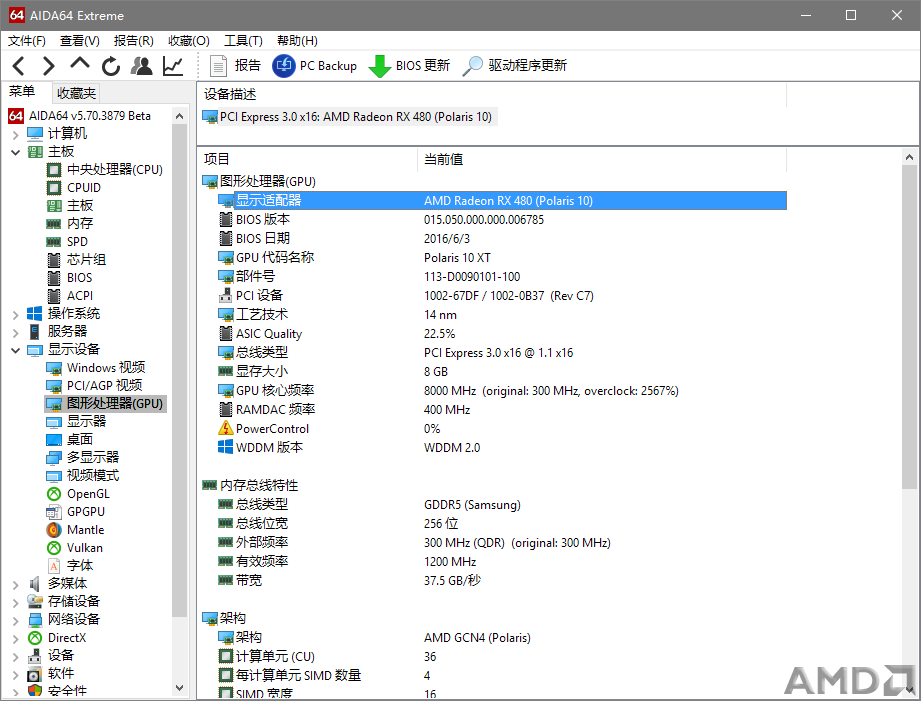
Task: Select 图形处理器(GPU) tree item
Action: 115,404
